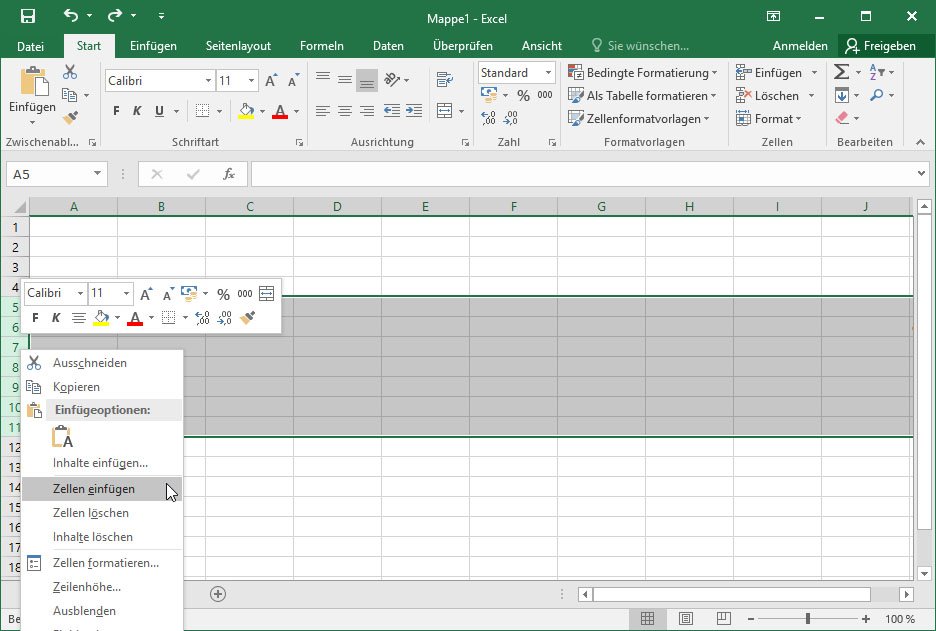This screenshot has width=936, height=631.
Task: Switch to the Formeln ribbon tab
Action: 321,45
